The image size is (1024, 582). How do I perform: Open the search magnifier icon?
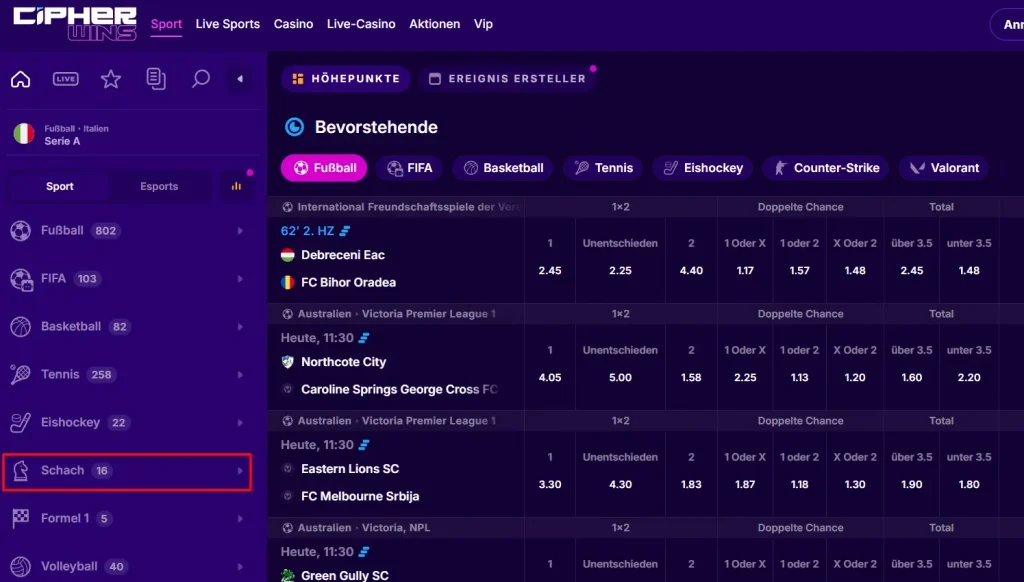point(200,79)
